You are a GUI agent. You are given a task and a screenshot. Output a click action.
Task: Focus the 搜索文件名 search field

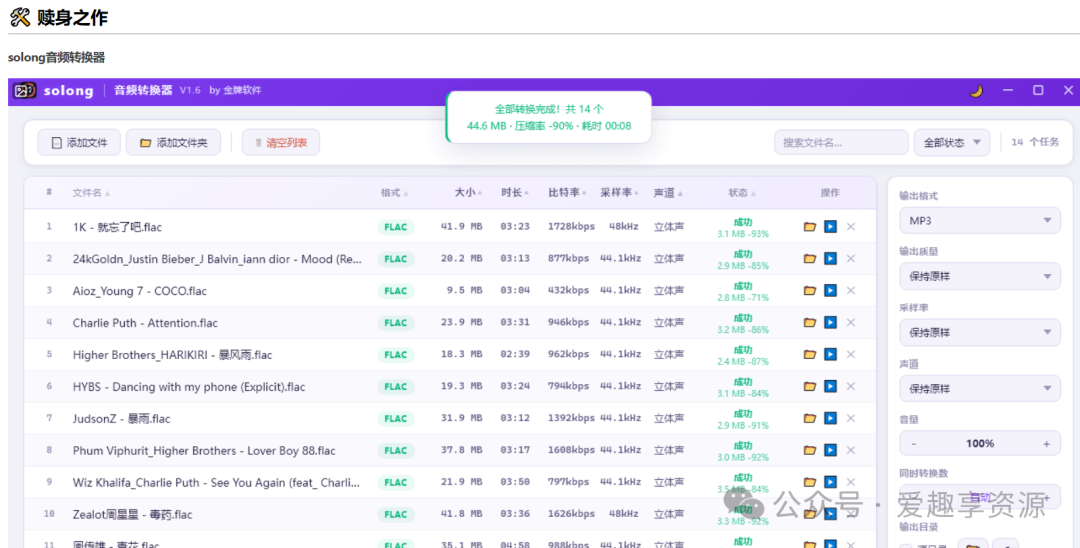click(841, 143)
